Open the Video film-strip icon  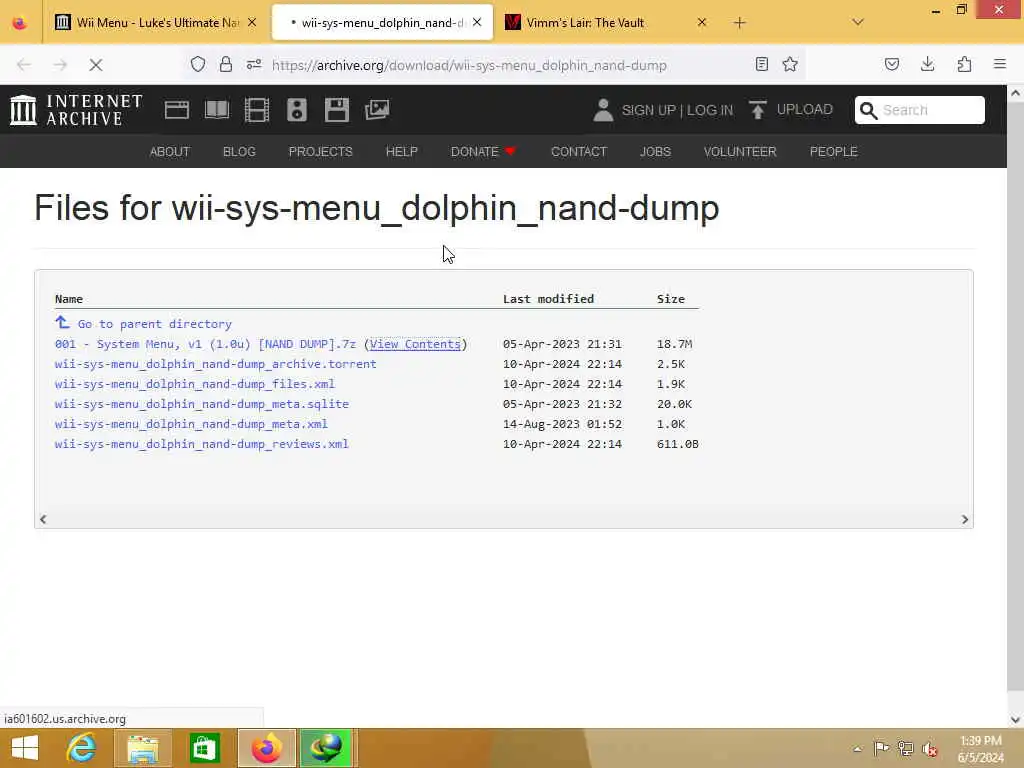(257, 110)
